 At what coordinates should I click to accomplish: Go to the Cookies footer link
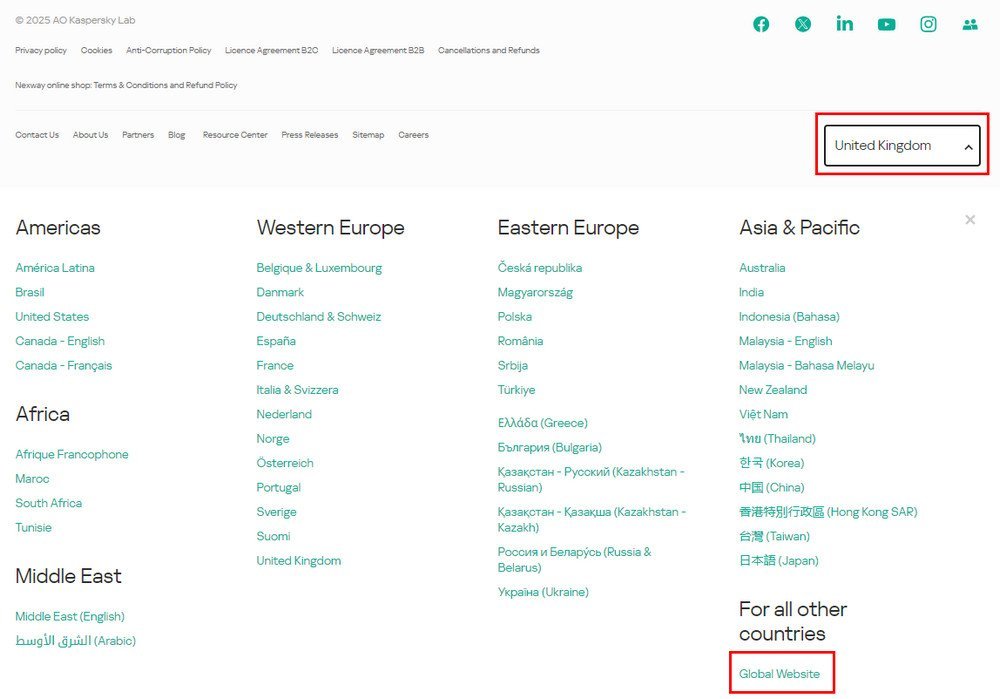96,50
